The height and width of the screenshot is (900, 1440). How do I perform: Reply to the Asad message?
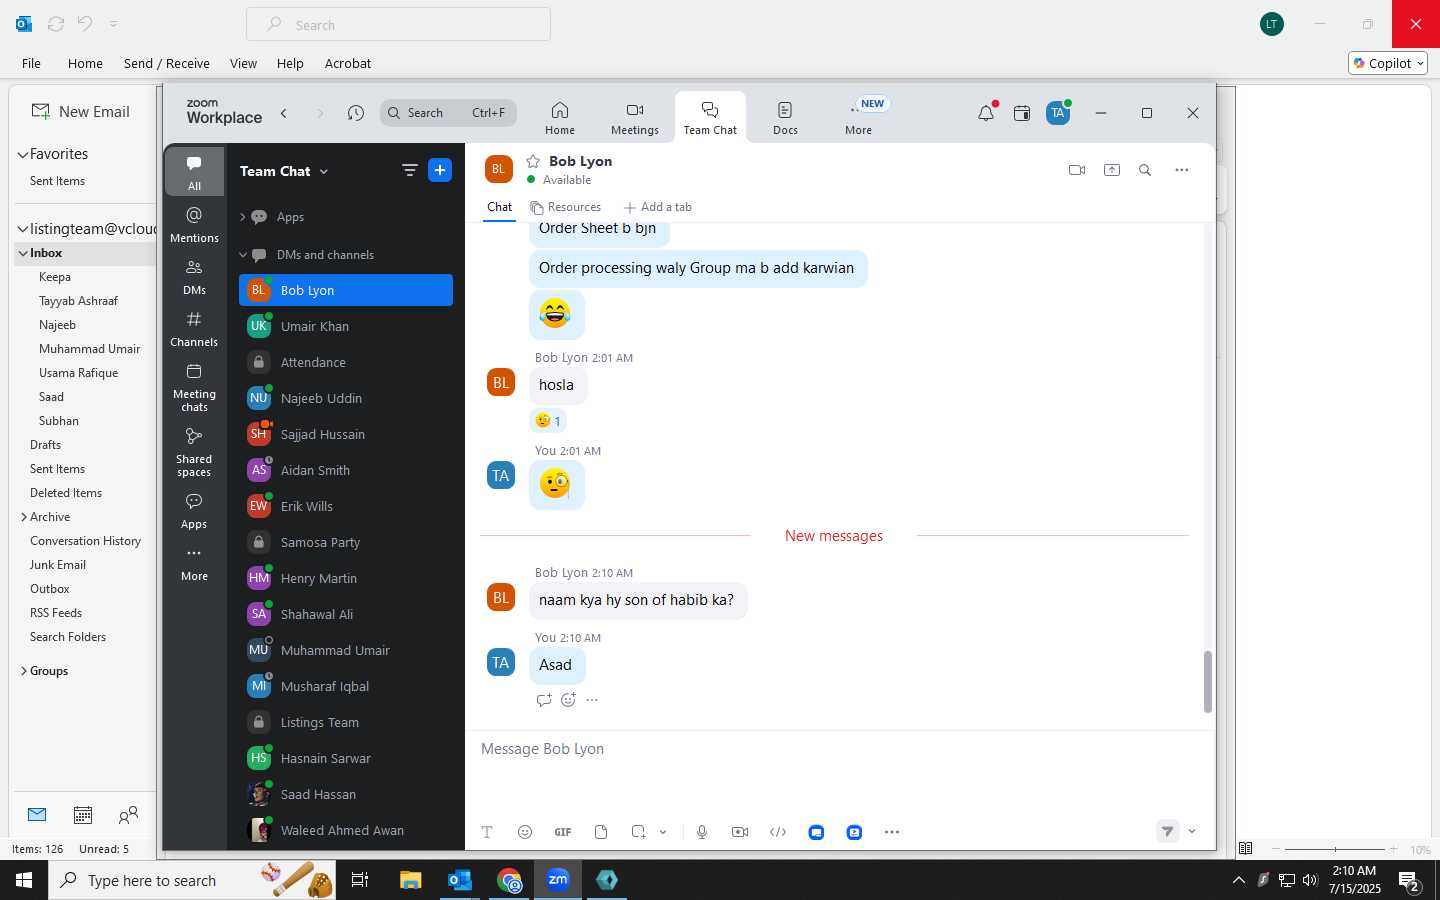click(544, 700)
